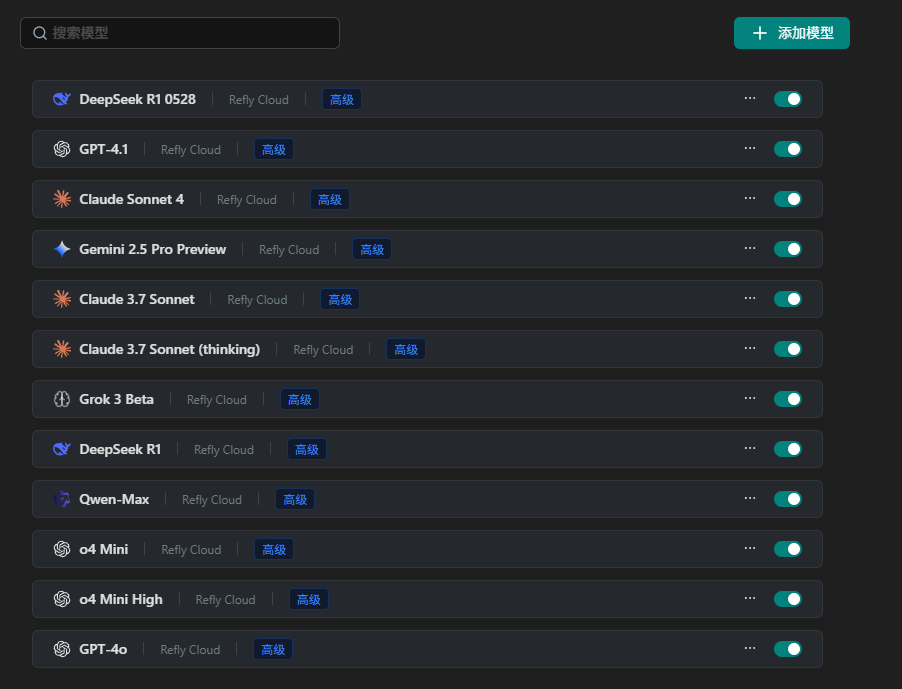Turn off the toggle for Claude 3.7 Sonnet without (thinking)

[x=788, y=300]
